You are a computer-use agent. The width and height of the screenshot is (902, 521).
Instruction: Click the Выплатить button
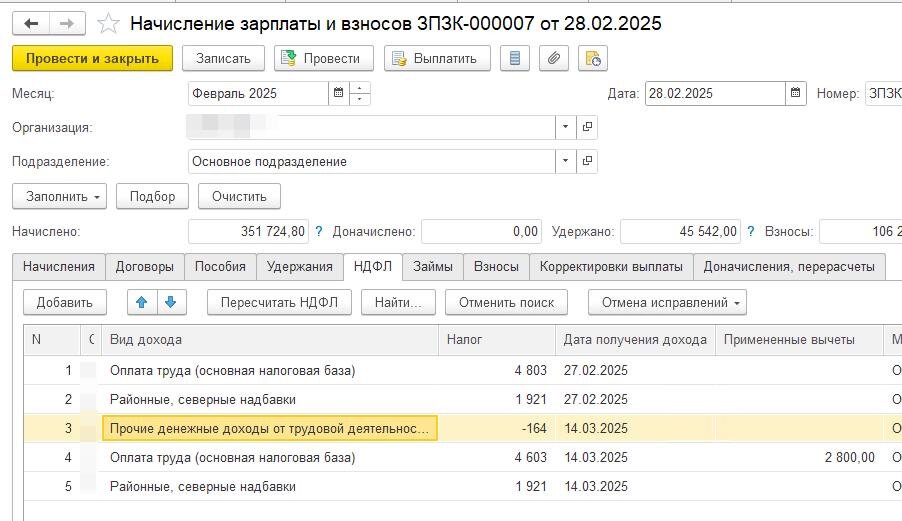pos(437,59)
